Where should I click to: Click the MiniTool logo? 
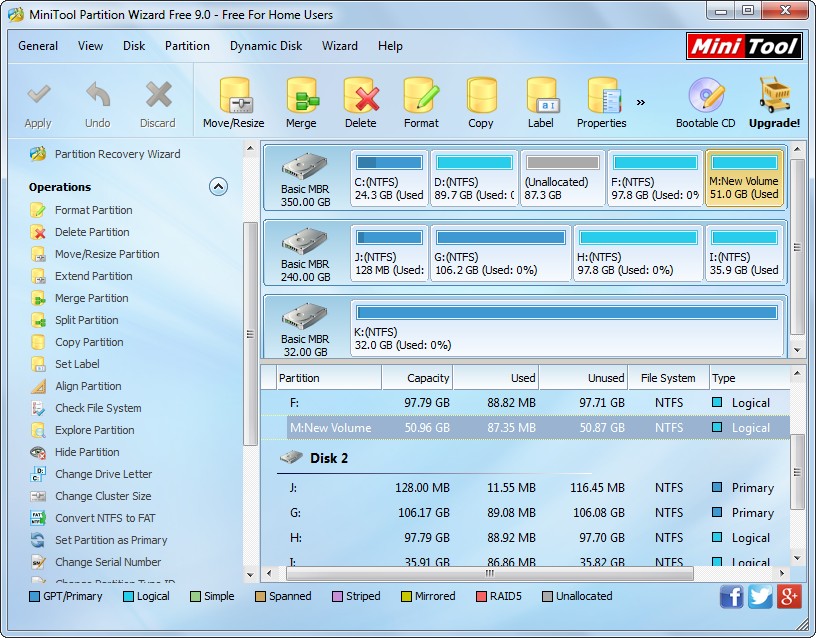[x=744, y=46]
